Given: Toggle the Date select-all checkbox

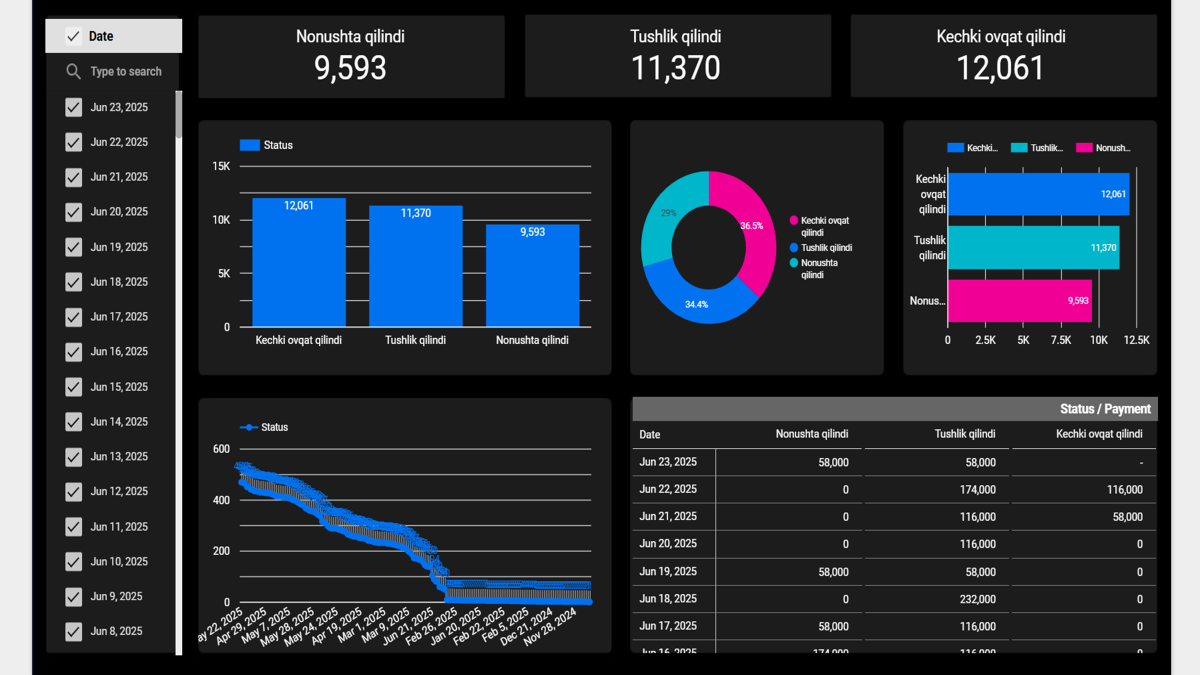Looking at the screenshot, I should coord(73,36).
